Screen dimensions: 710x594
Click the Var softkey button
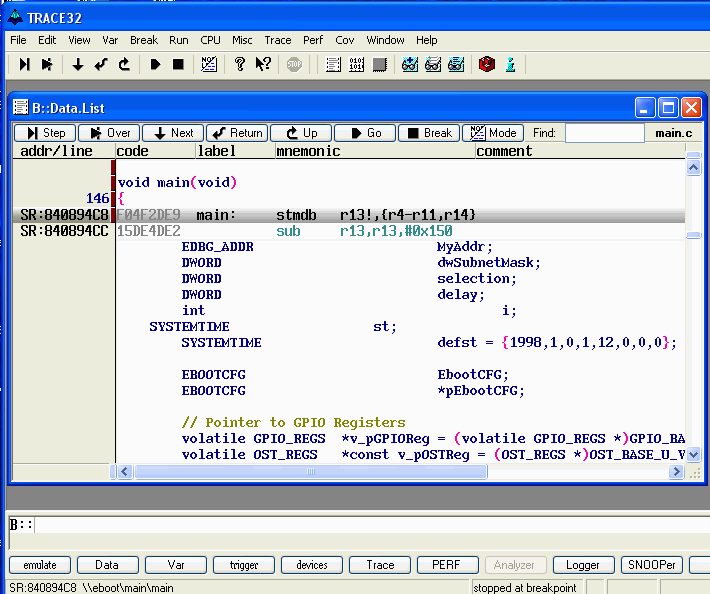(x=176, y=565)
